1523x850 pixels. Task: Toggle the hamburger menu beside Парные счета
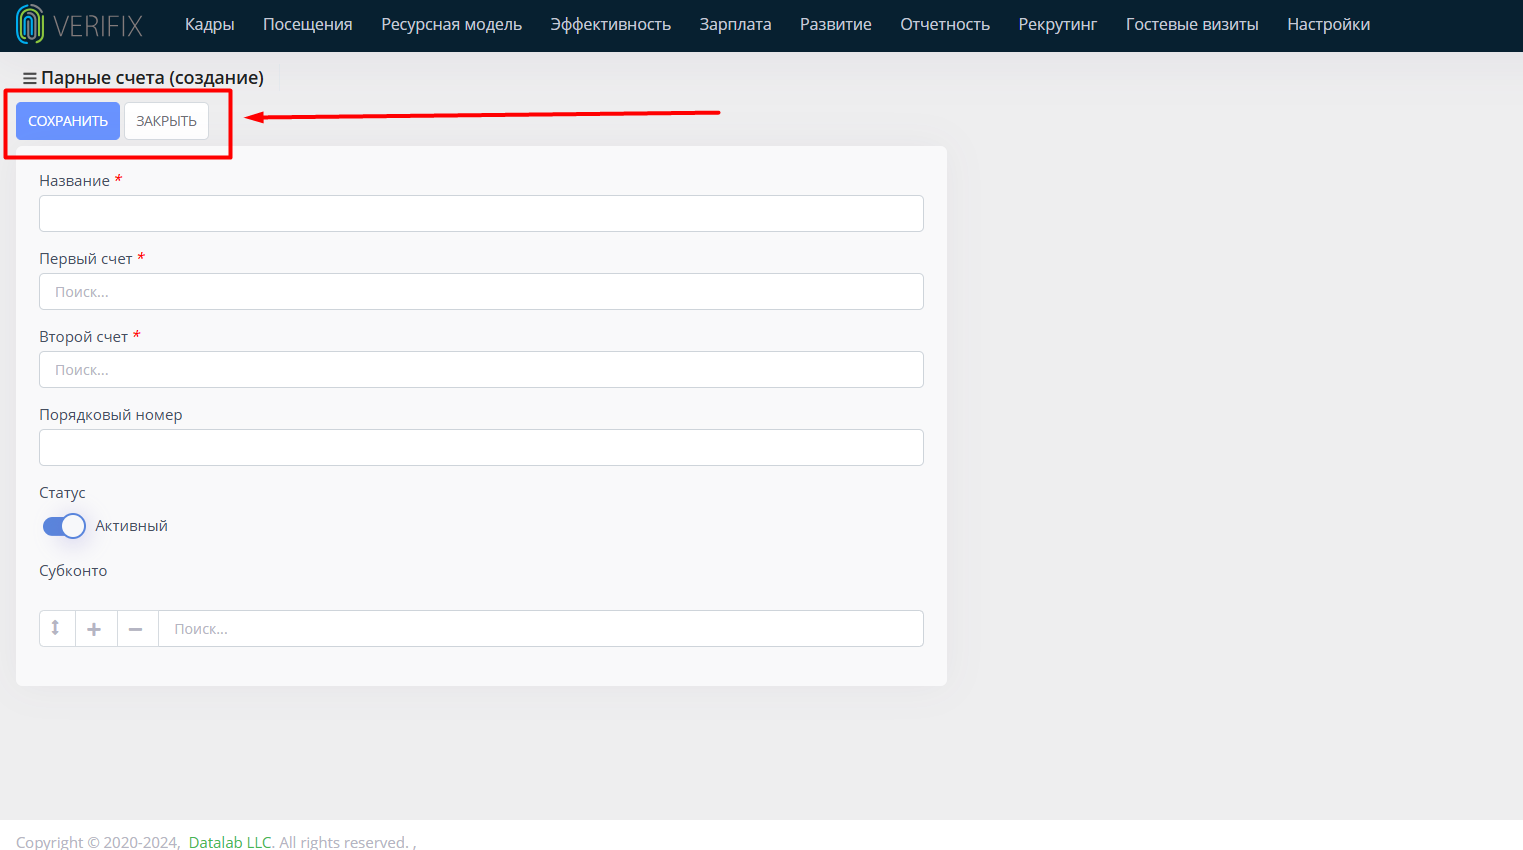tap(30, 78)
